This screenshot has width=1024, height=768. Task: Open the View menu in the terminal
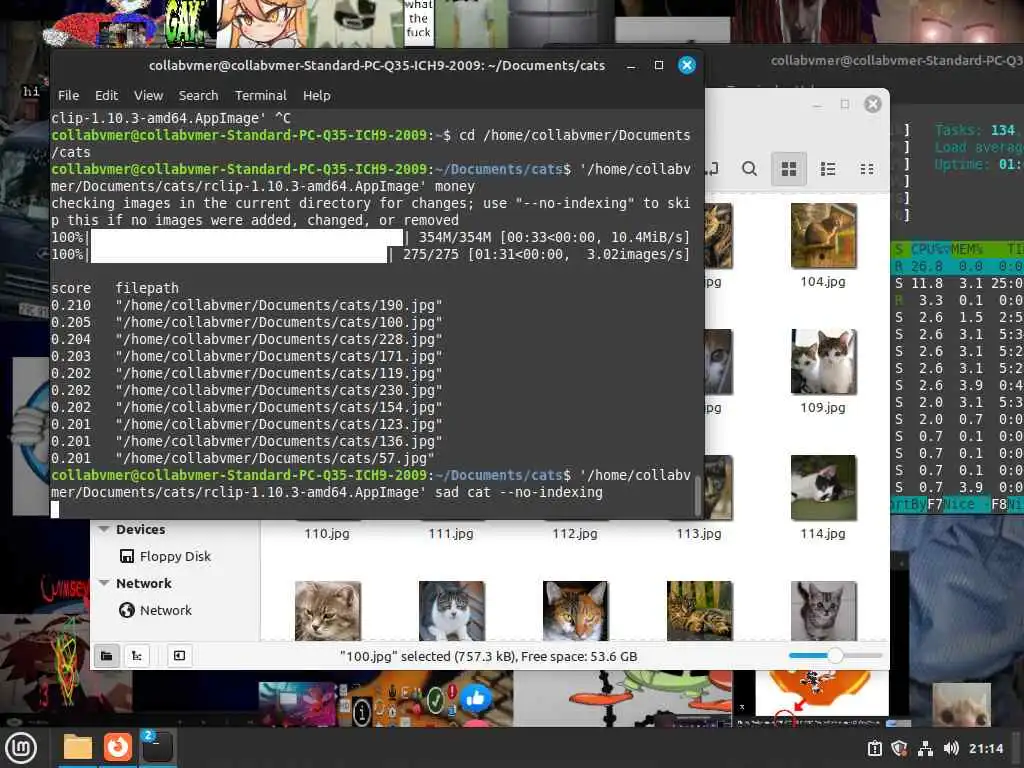coord(148,95)
